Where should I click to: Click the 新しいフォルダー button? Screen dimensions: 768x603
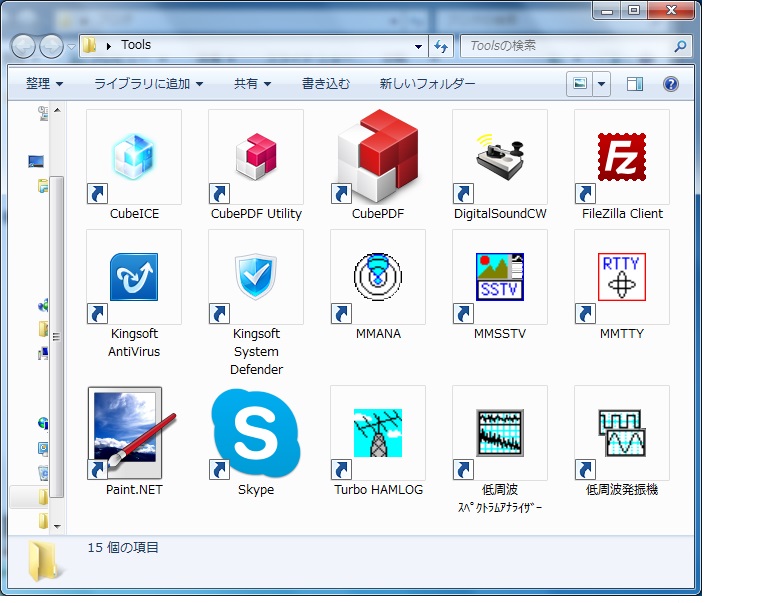[x=427, y=84]
